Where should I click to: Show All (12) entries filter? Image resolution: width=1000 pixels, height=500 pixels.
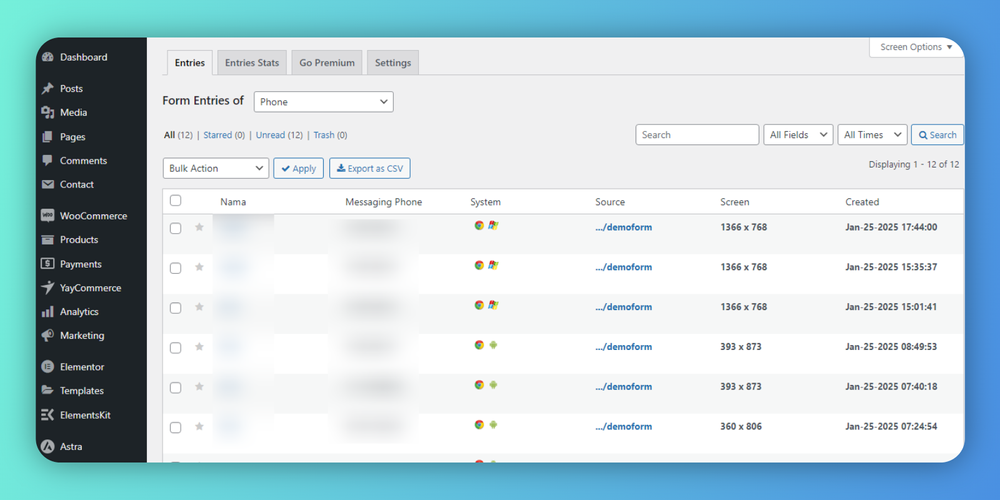[x=178, y=135]
